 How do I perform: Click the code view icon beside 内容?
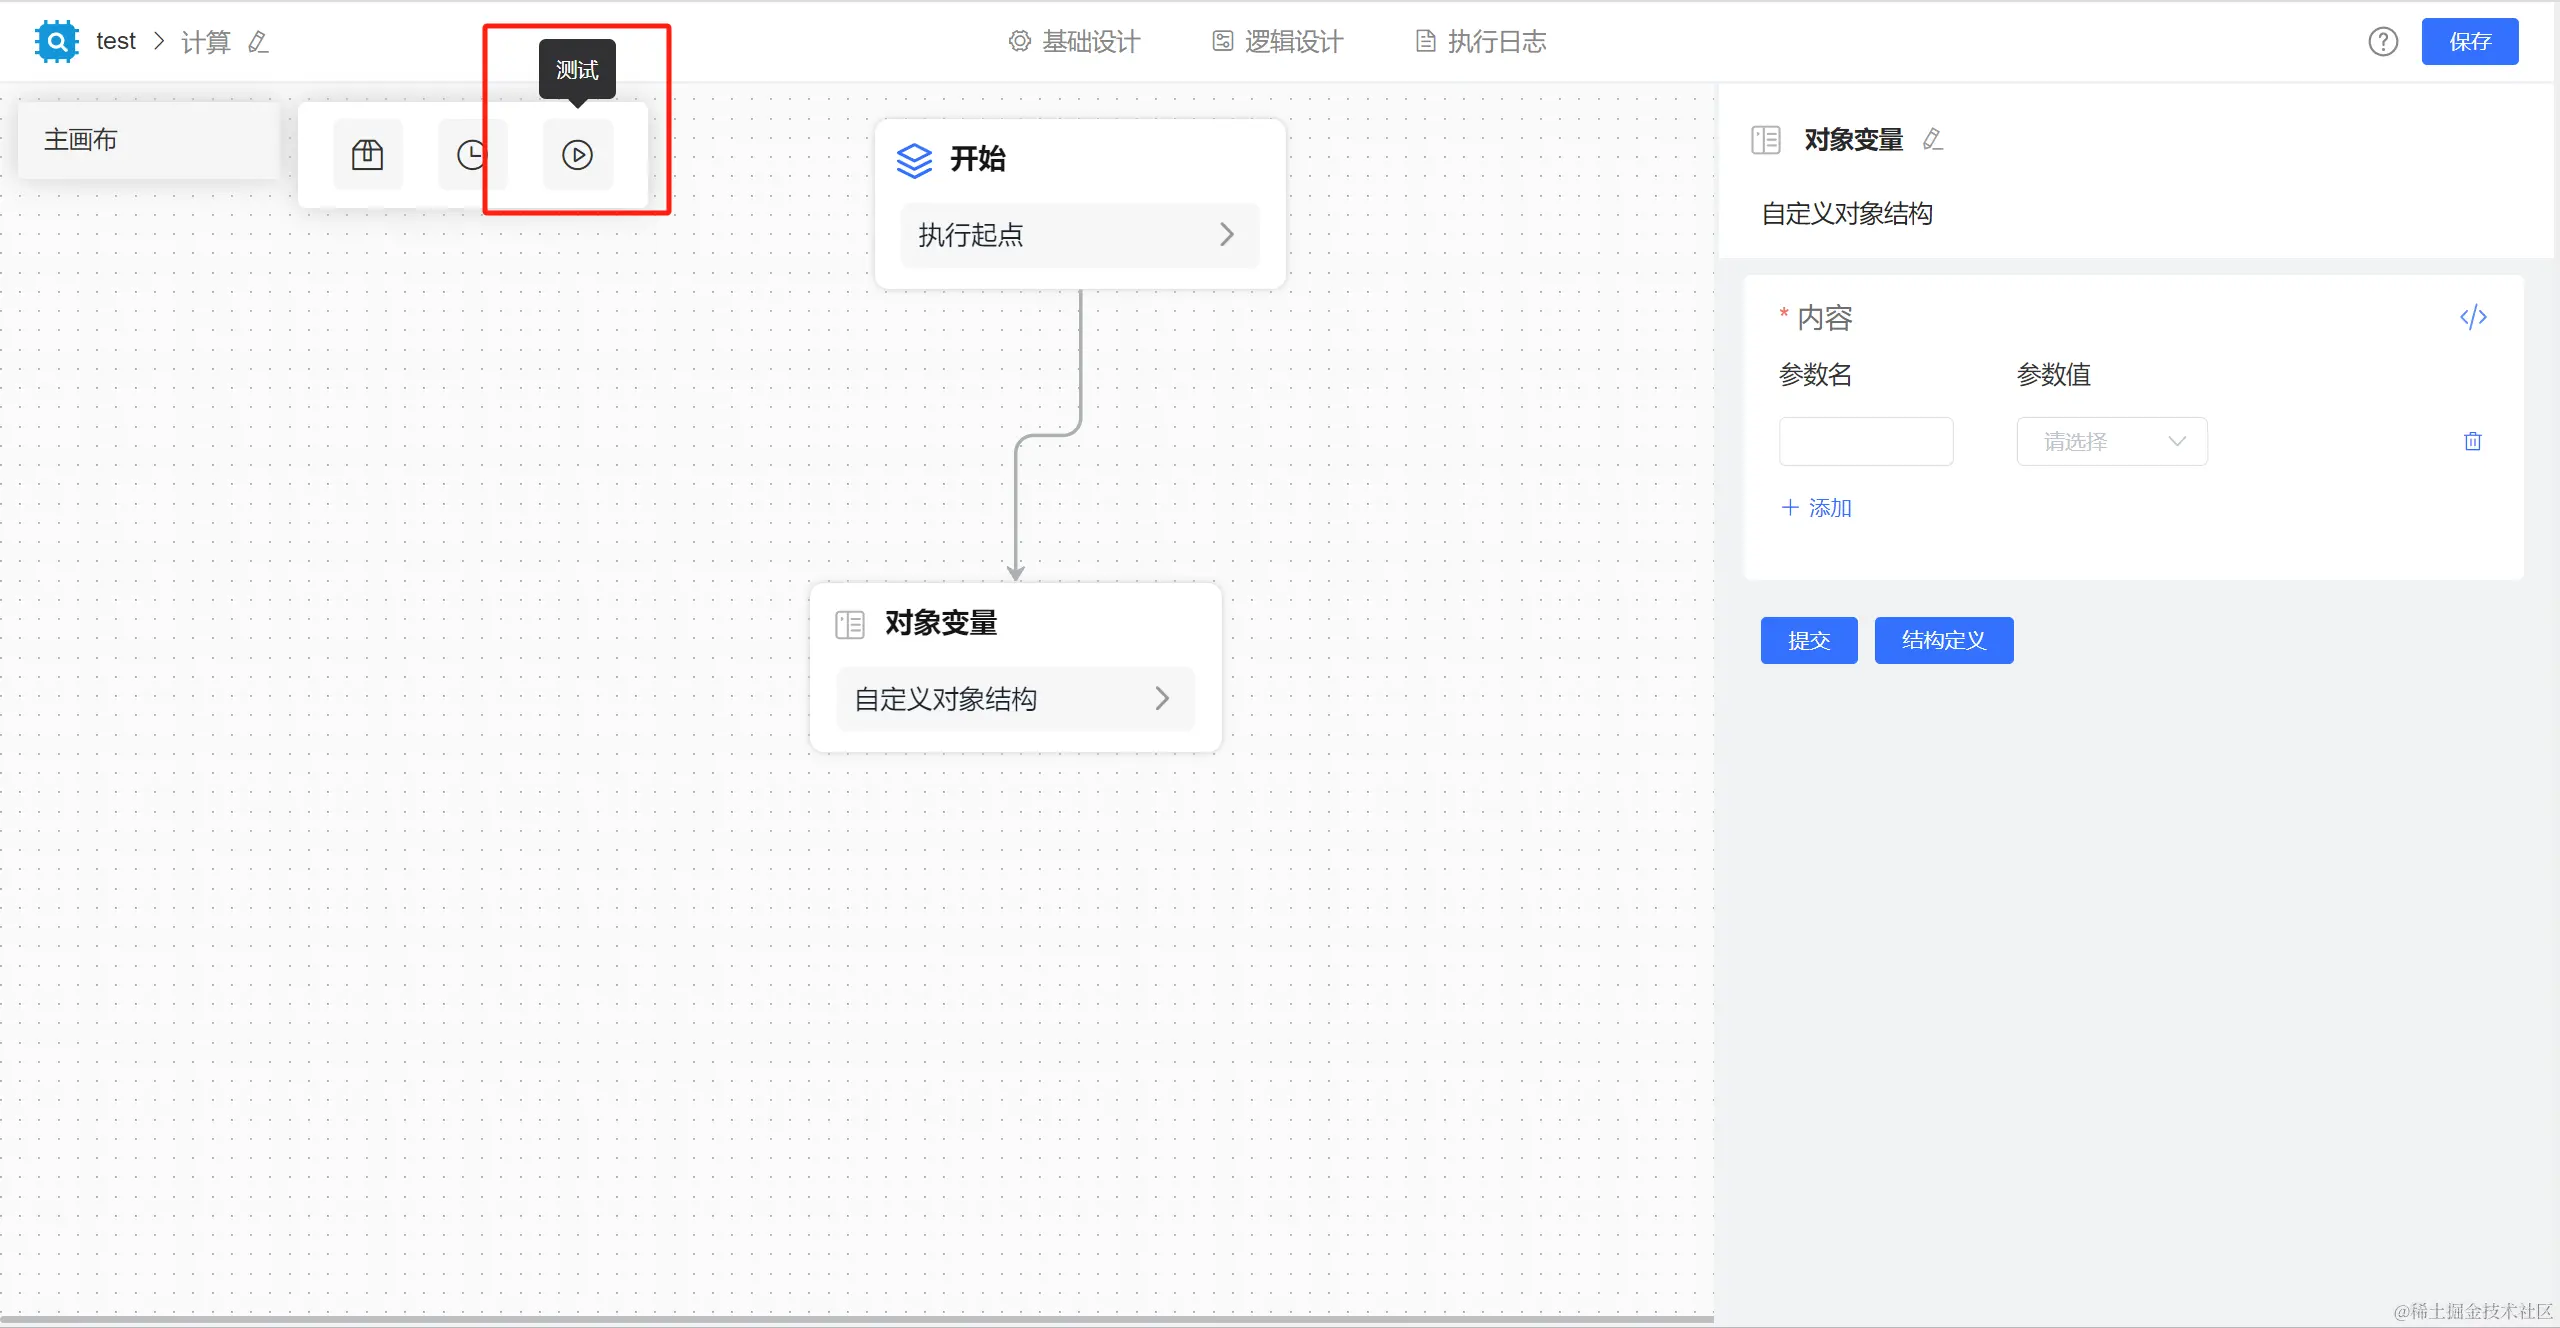2473,317
